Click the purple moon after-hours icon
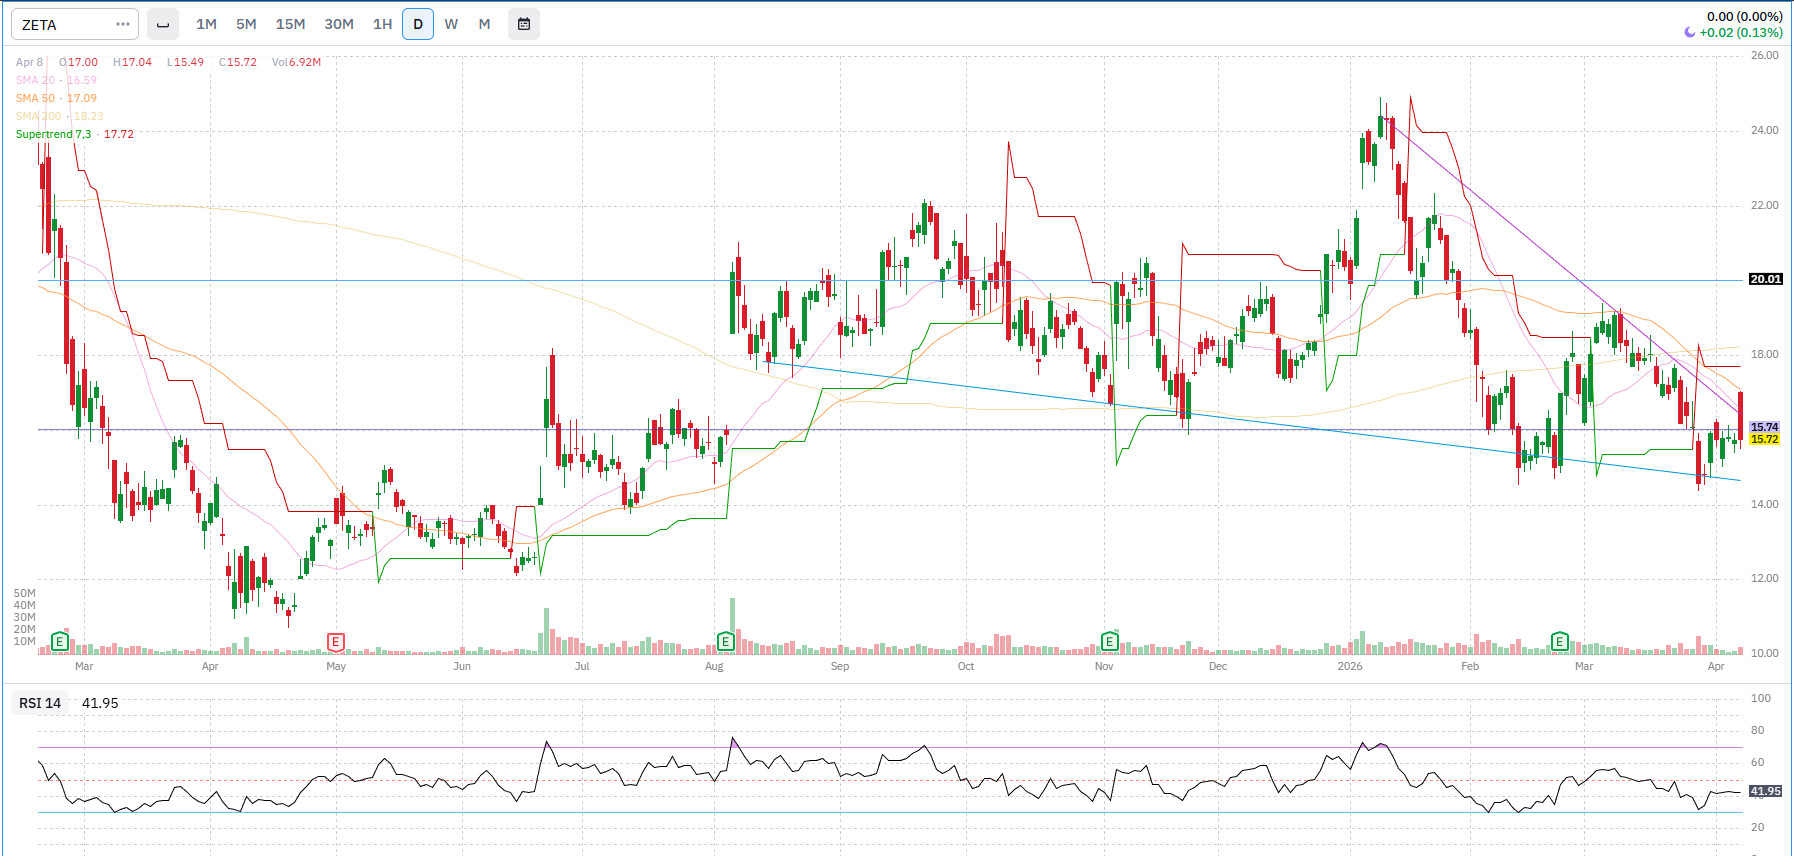Screen dimensions: 1794x856 click(x=1690, y=33)
